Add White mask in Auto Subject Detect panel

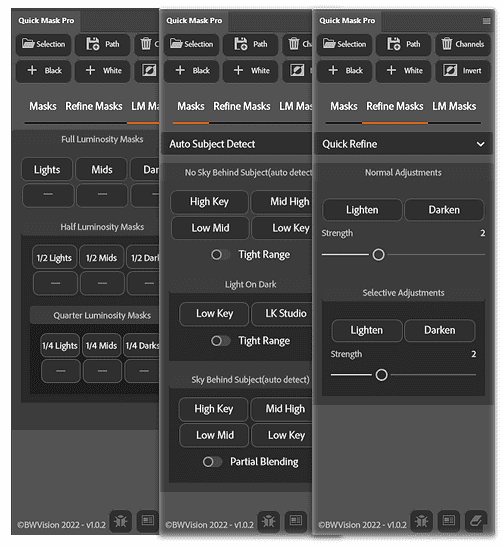click(250, 70)
